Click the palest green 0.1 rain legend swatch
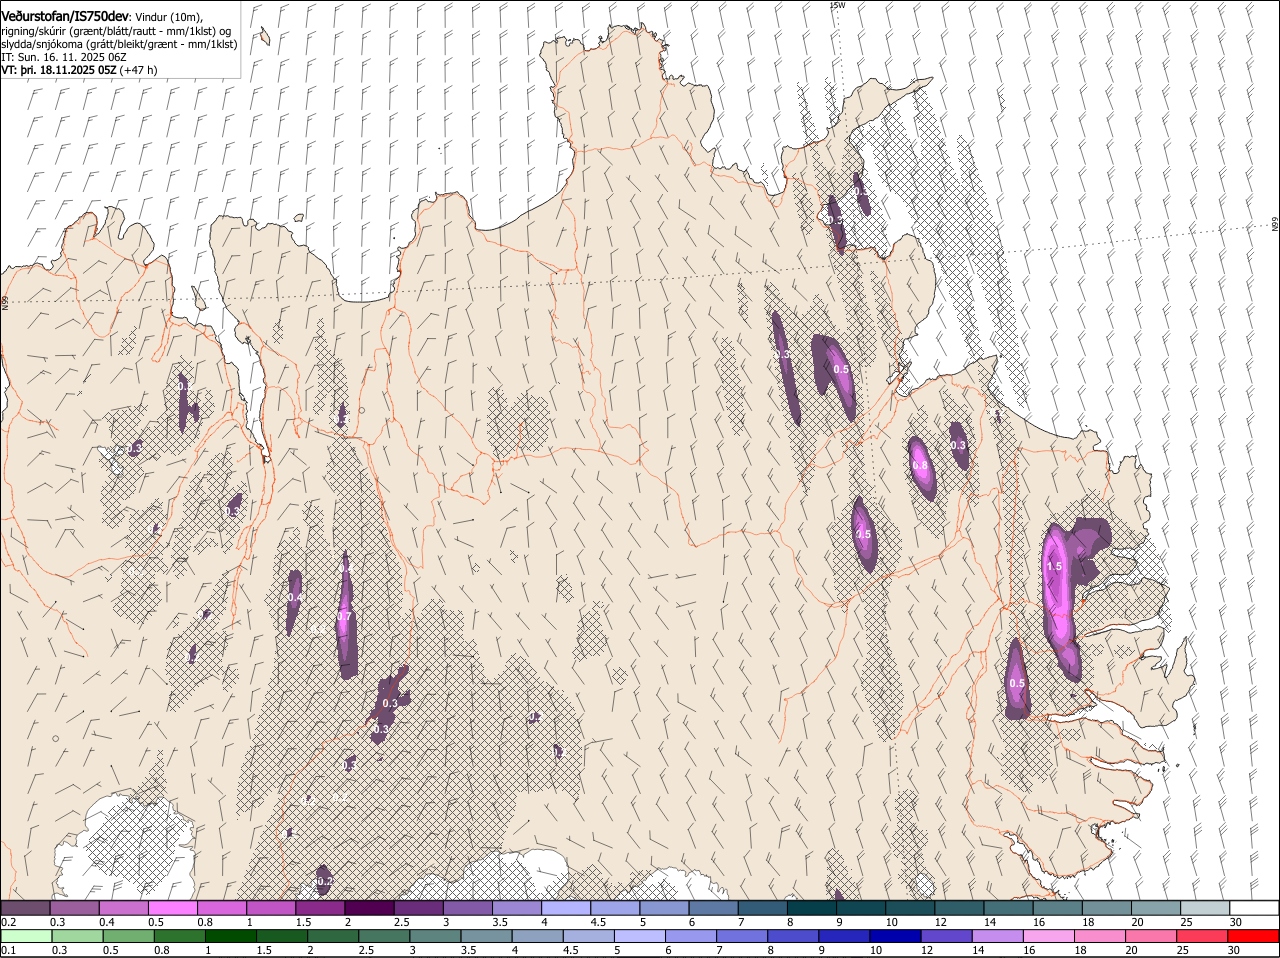Screen dimensions: 1280x958 pyautogui.click(x=26, y=936)
